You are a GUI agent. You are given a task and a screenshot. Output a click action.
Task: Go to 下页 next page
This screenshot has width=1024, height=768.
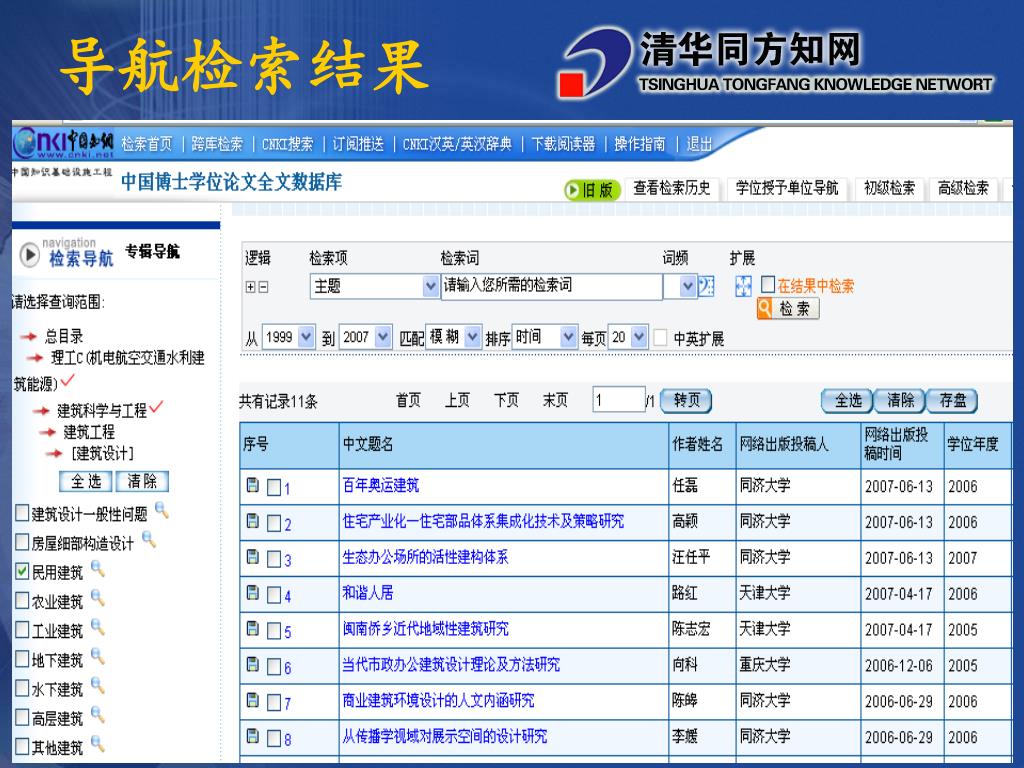pos(506,400)
